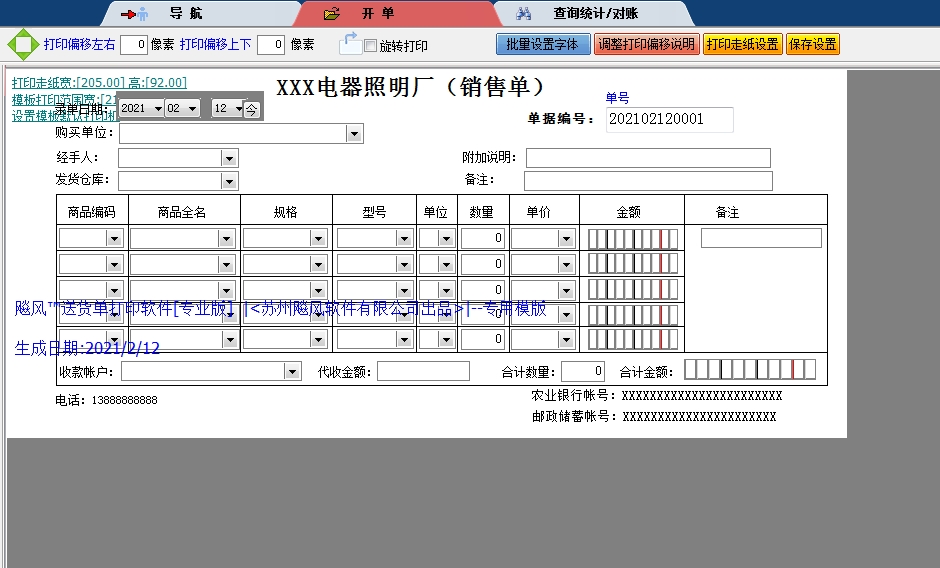
Task: Expand the 收款帐户 dropdown
Action: point(292,372)
